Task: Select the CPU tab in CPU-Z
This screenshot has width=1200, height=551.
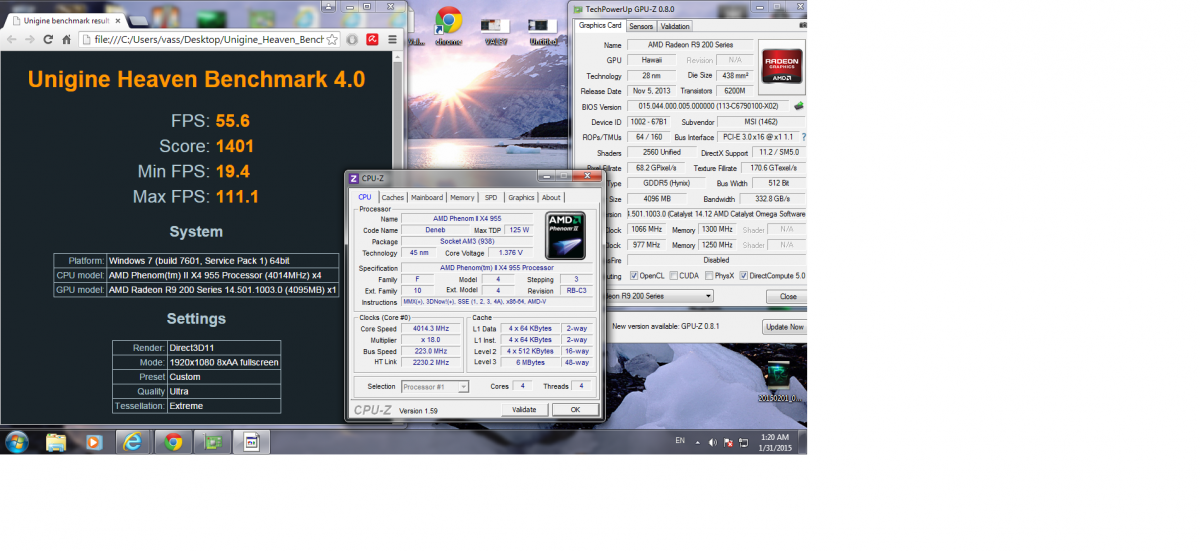Action: tap(365, 197)
